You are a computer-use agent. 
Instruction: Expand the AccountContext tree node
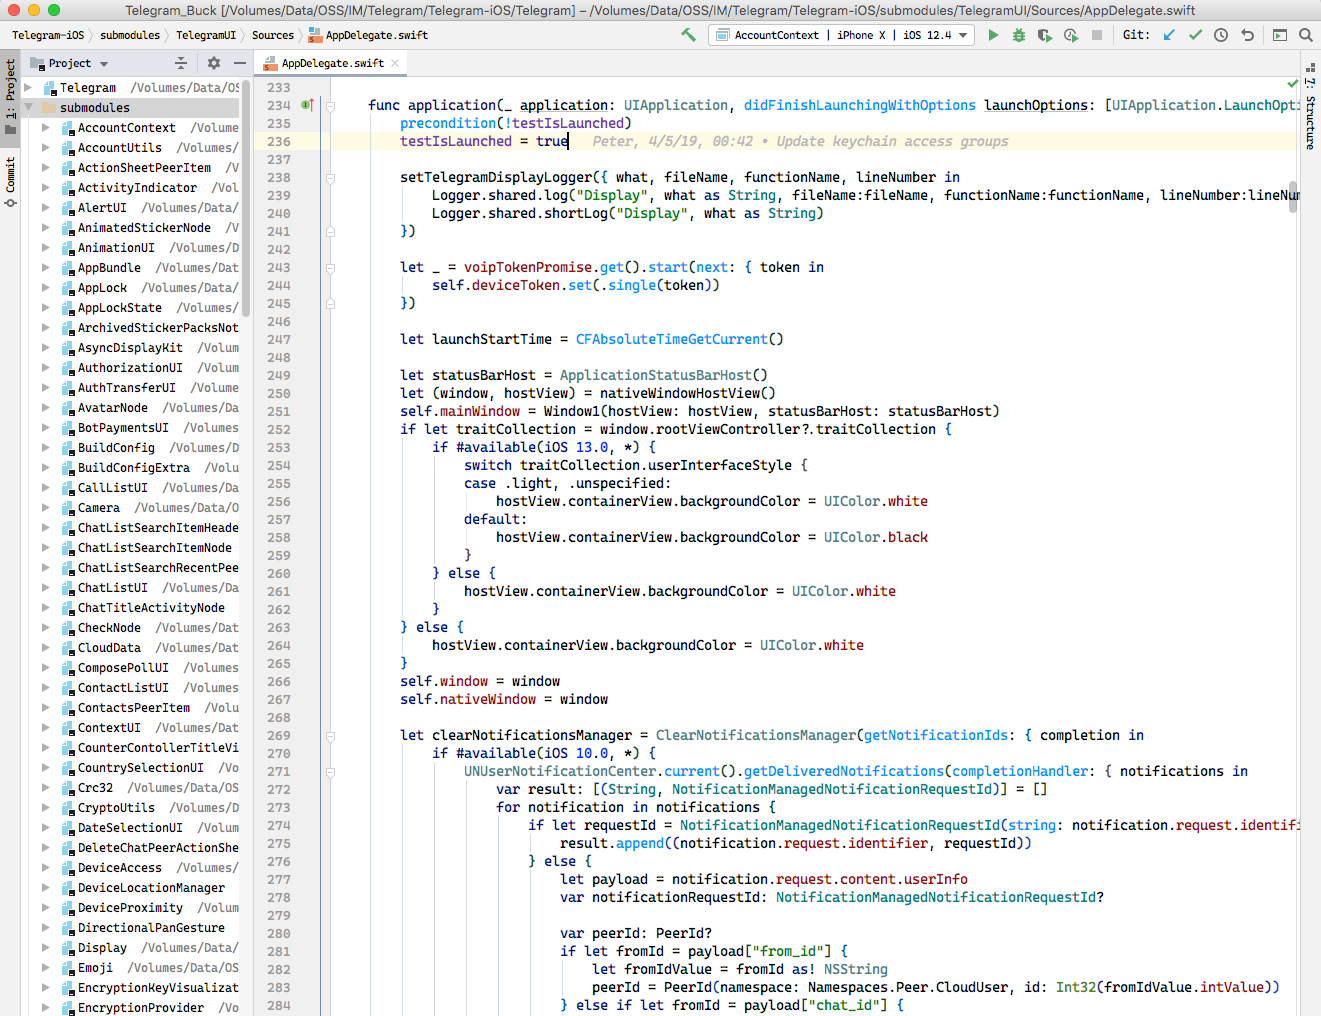[45, 127]
